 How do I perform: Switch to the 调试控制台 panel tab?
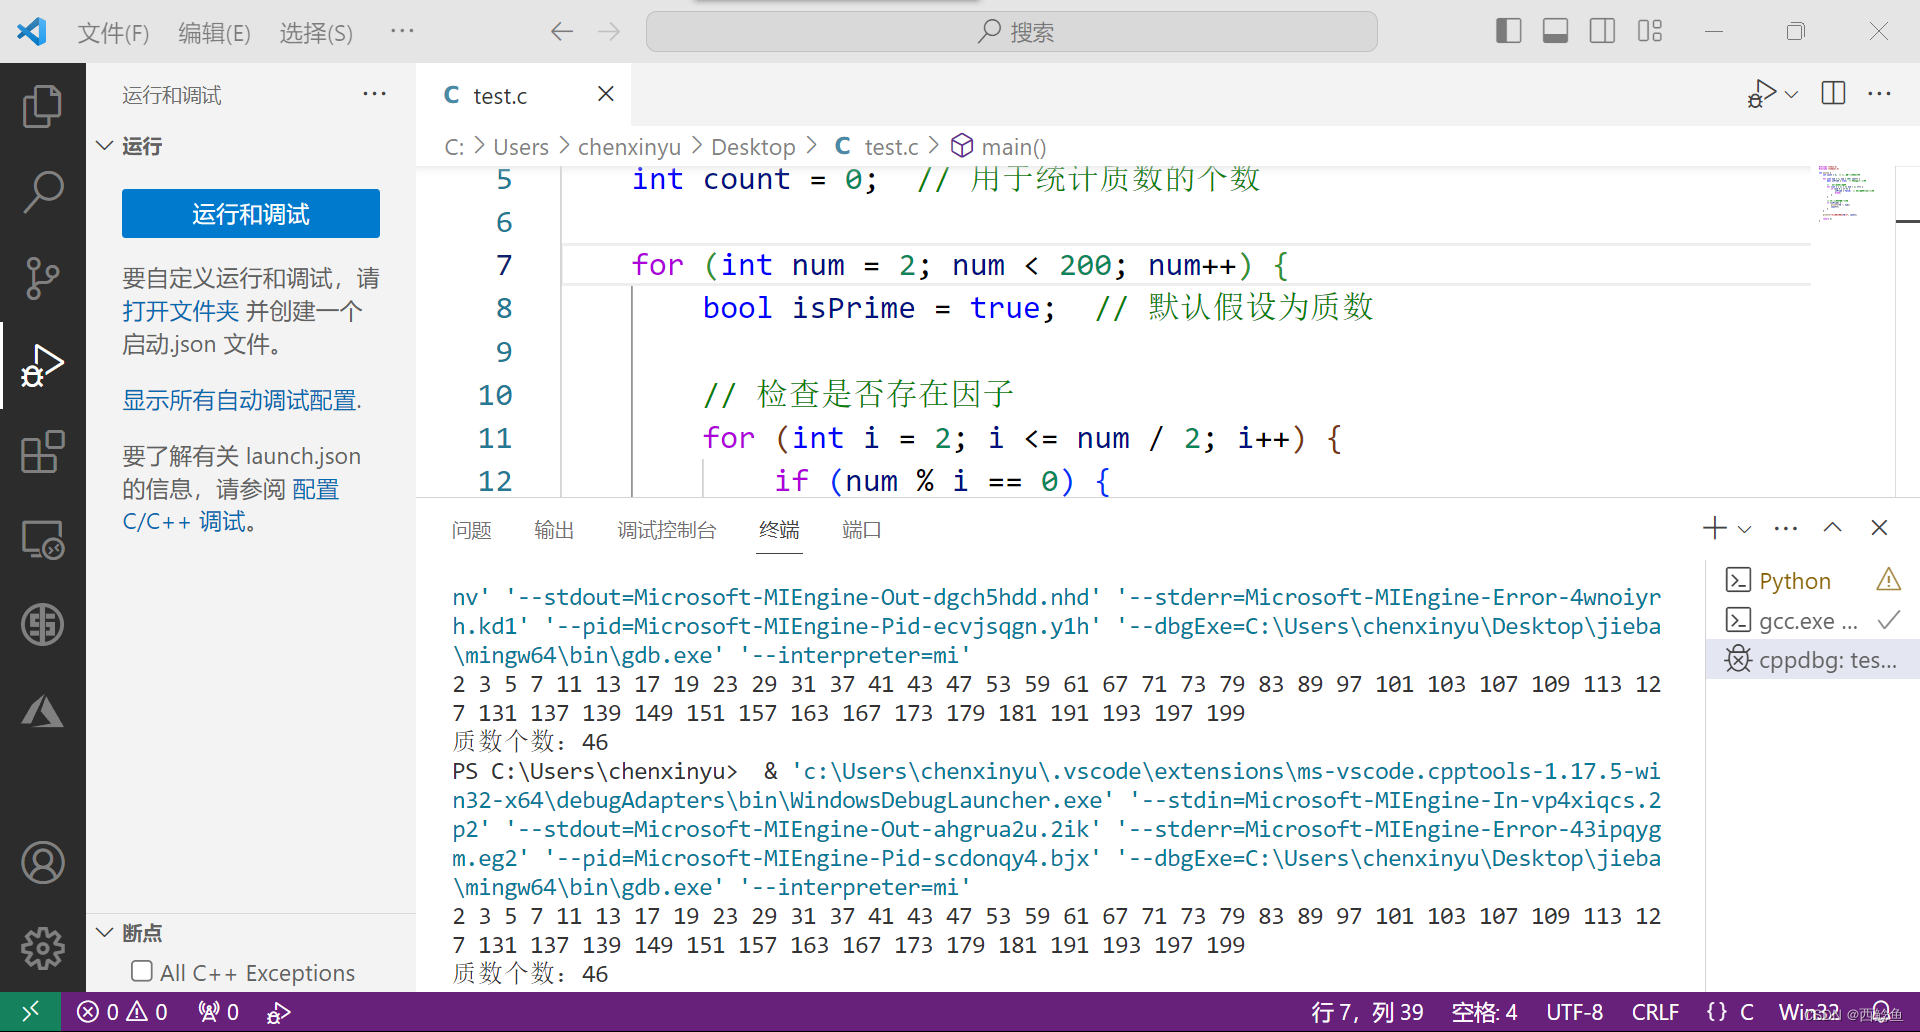(x=667, y=530)
